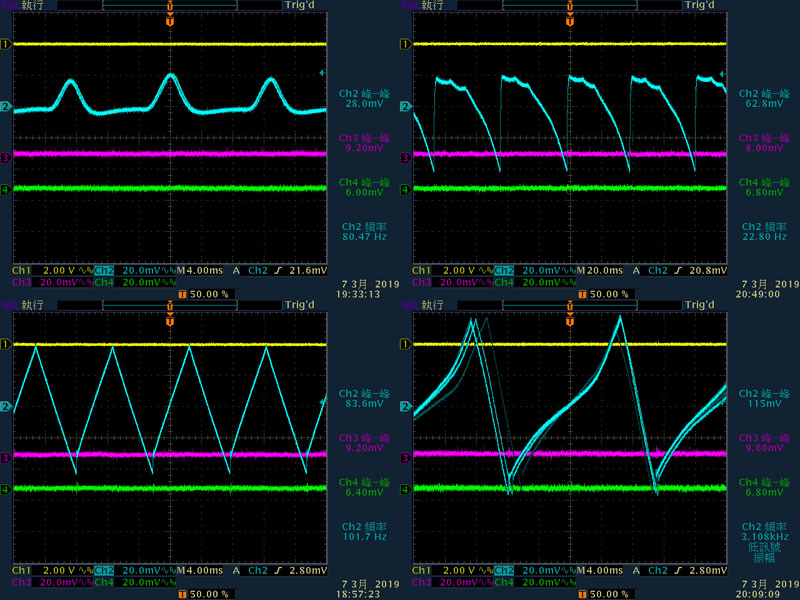The image size is (800, 600).
Task: Pick the Ch4 peak-to-peak 6.40mV reading
Action: [x=364, y=487]
